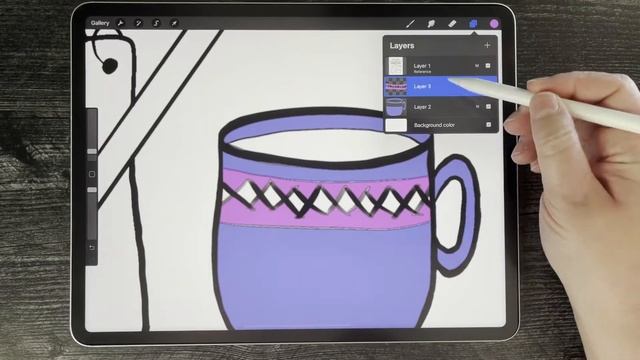Tap the Layer 1 thumbnail

tap(396, 66)
